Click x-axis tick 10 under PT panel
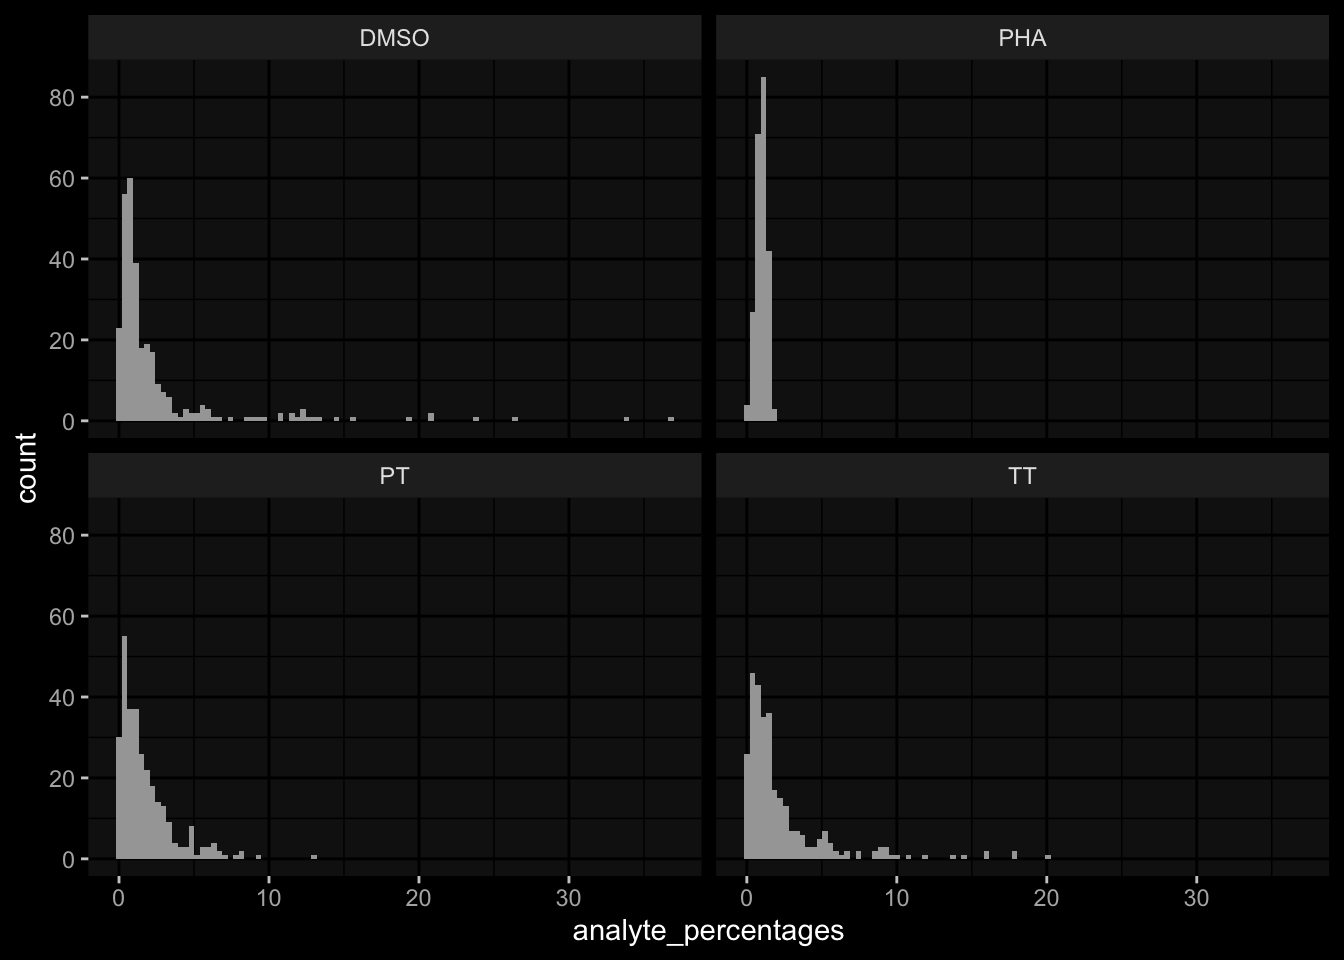 coord(269,897)
